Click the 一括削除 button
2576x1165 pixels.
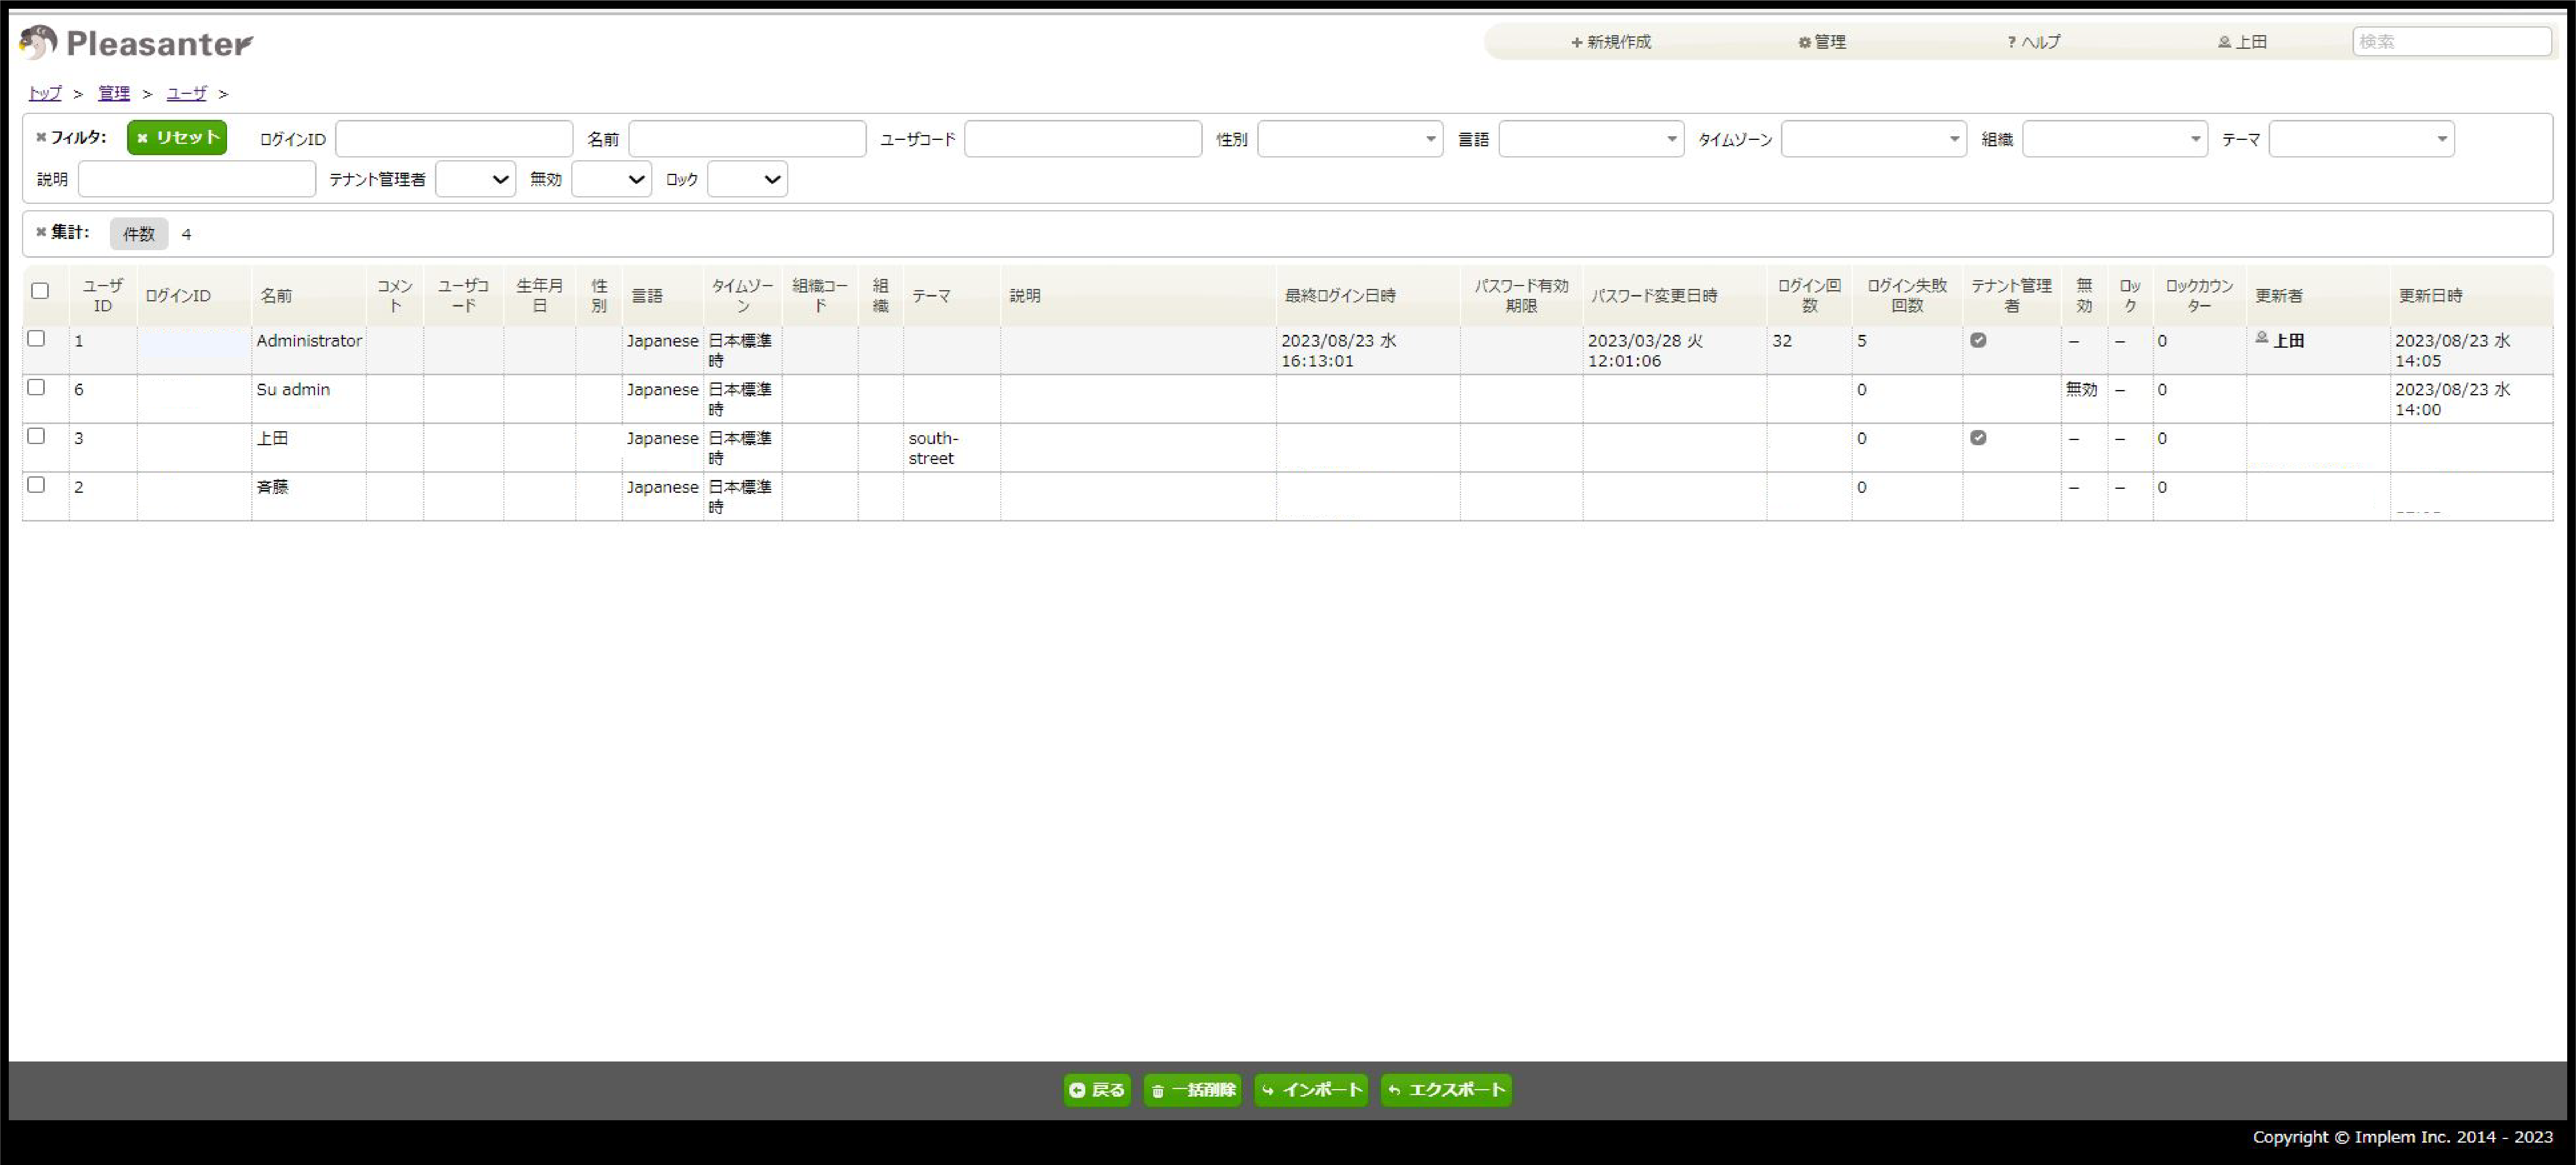coord(1192,1090)
